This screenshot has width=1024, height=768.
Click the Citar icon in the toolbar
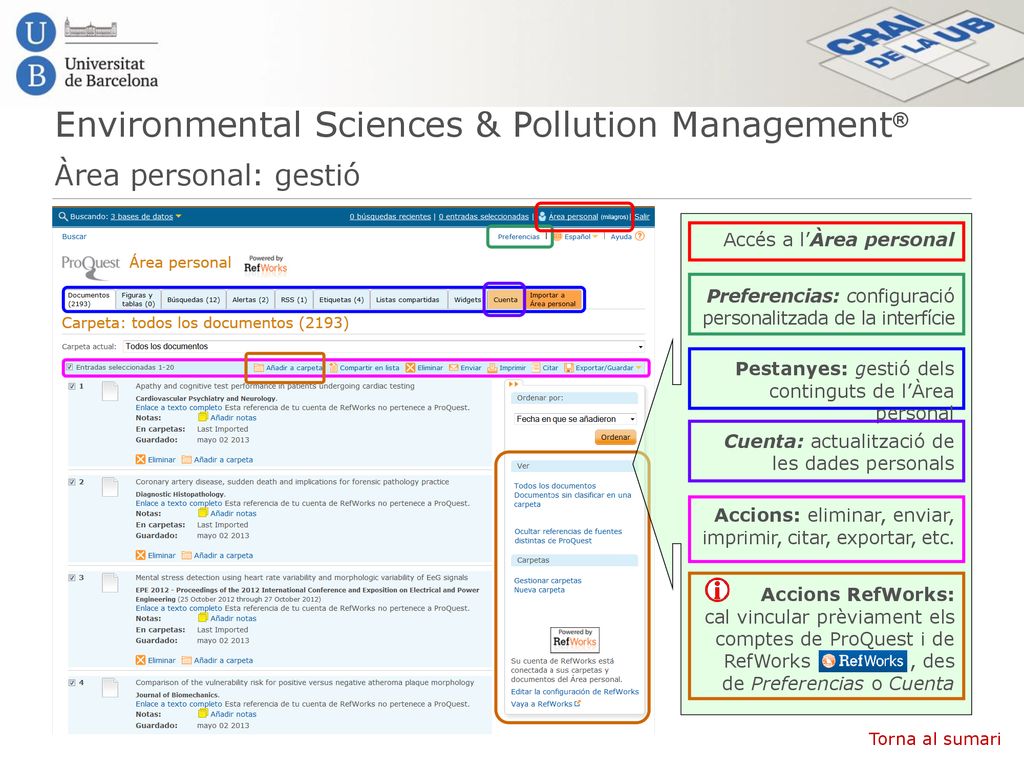536,368
